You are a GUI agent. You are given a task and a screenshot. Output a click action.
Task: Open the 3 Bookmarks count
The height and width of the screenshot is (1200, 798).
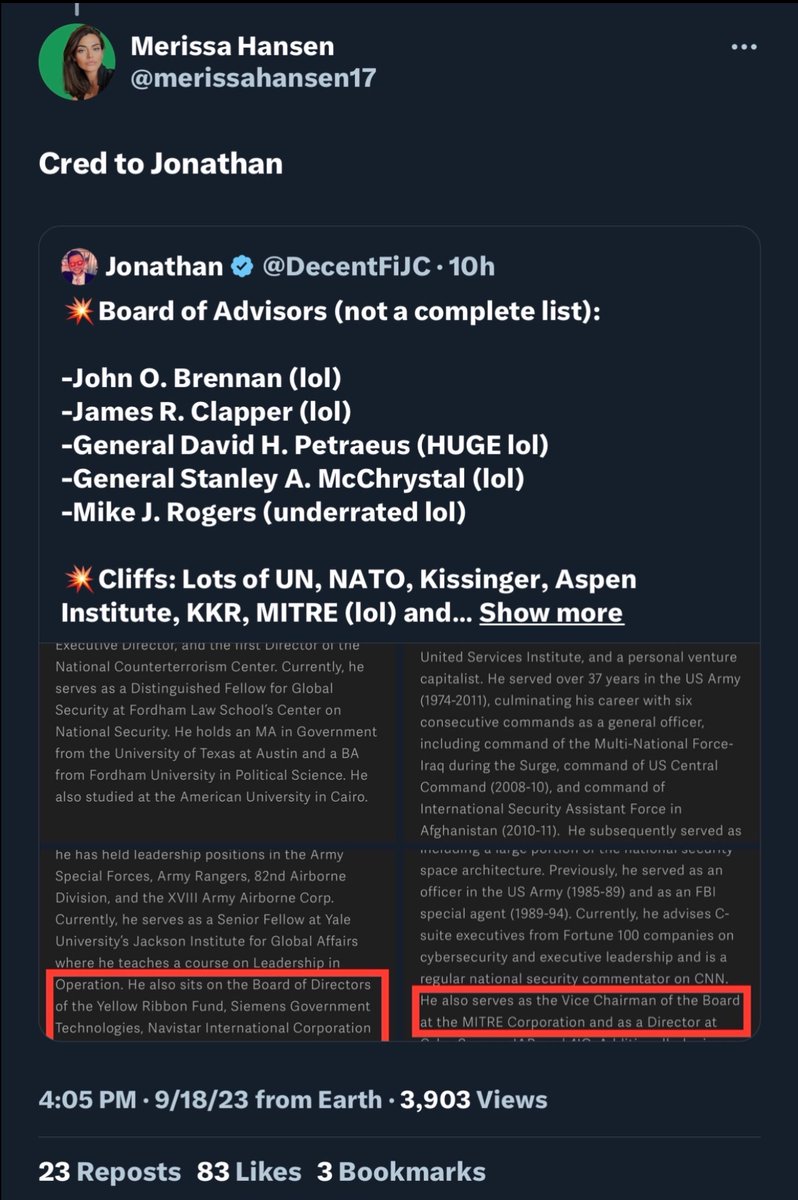[x=401, y=1172]
